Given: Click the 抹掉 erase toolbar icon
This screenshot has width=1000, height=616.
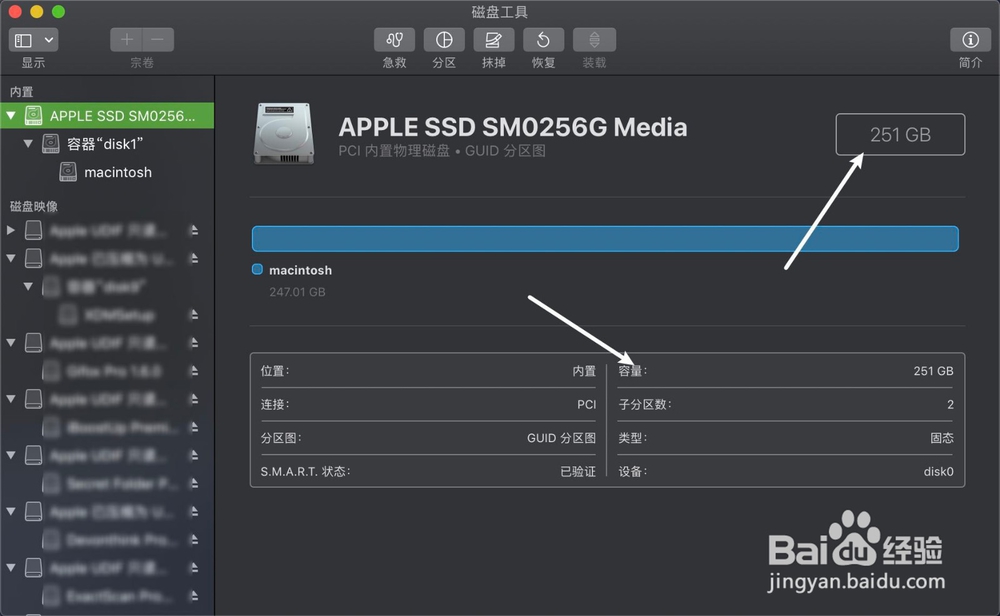Looking at the screenshot, I should click(x=494, y=40).
